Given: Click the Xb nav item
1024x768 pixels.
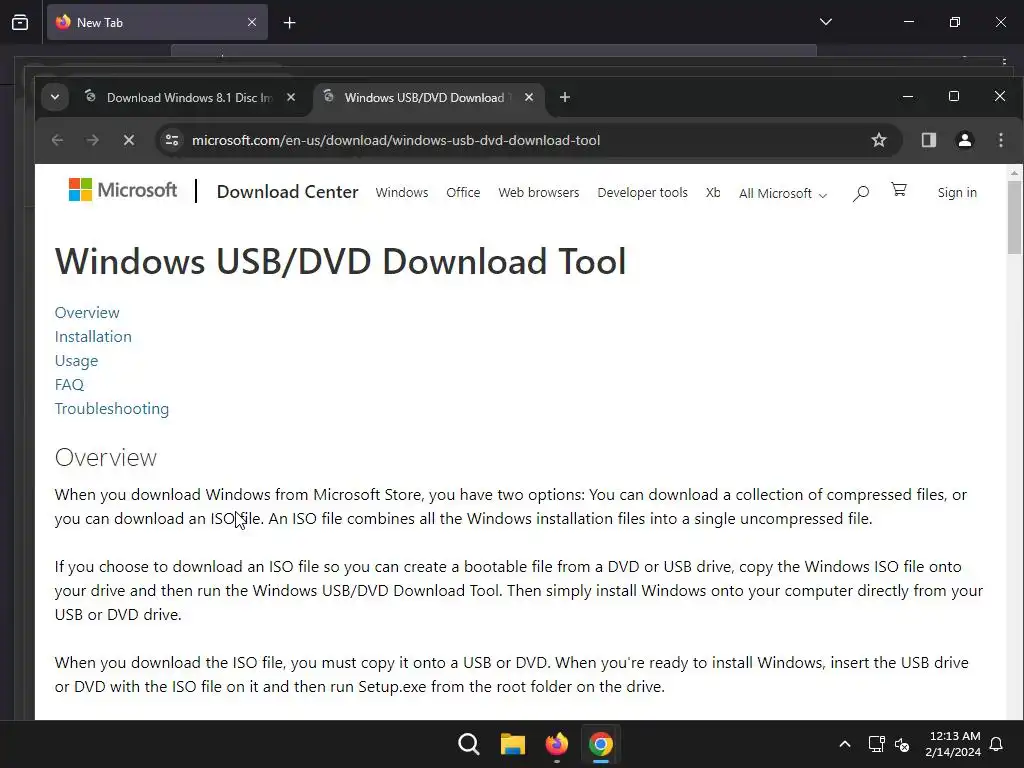Looking at the screenshot, I should point(713,193).
